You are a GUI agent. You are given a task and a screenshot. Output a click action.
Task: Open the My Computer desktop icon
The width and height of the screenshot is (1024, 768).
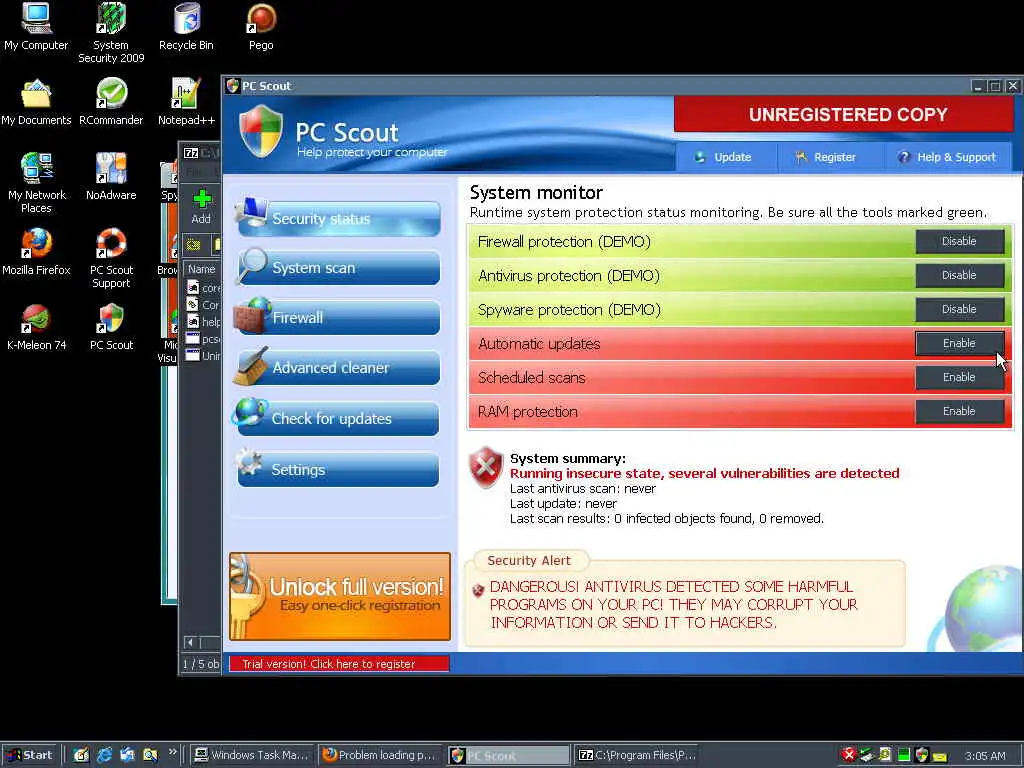point(36,26)
